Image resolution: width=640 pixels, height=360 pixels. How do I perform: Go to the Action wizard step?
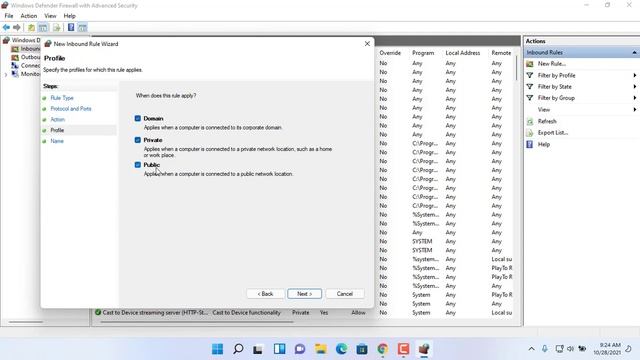coord(58,119)
